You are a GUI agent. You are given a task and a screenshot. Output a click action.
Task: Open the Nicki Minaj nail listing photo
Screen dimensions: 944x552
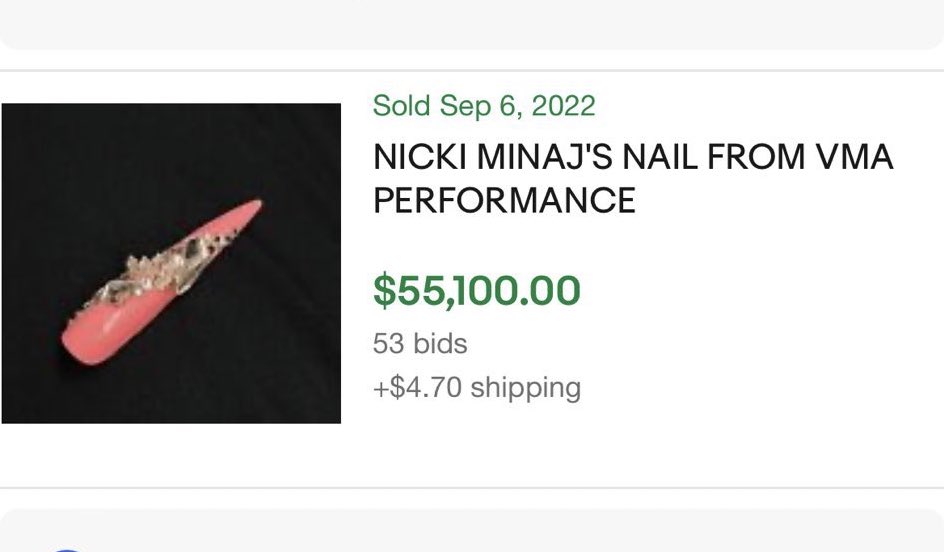(x=171, y=263)
